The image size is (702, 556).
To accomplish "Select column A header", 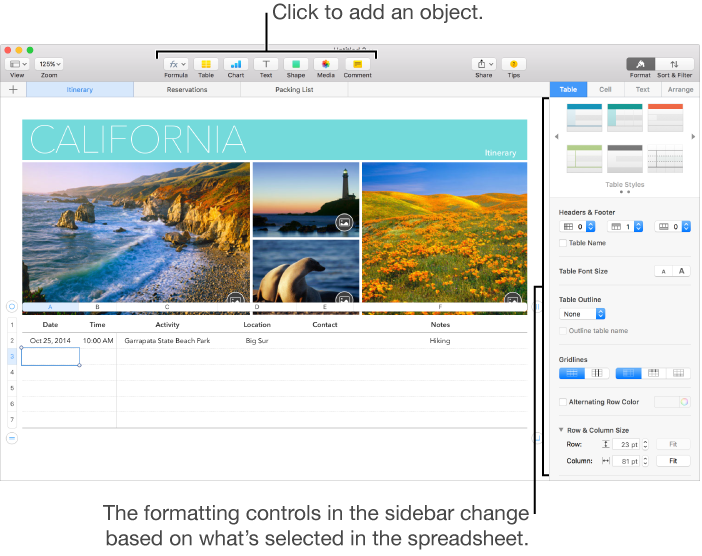I will pos(50,307).
